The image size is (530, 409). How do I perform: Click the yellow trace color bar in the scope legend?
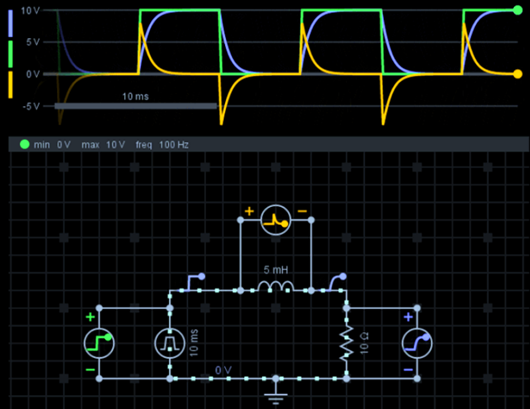click(10, 85)
